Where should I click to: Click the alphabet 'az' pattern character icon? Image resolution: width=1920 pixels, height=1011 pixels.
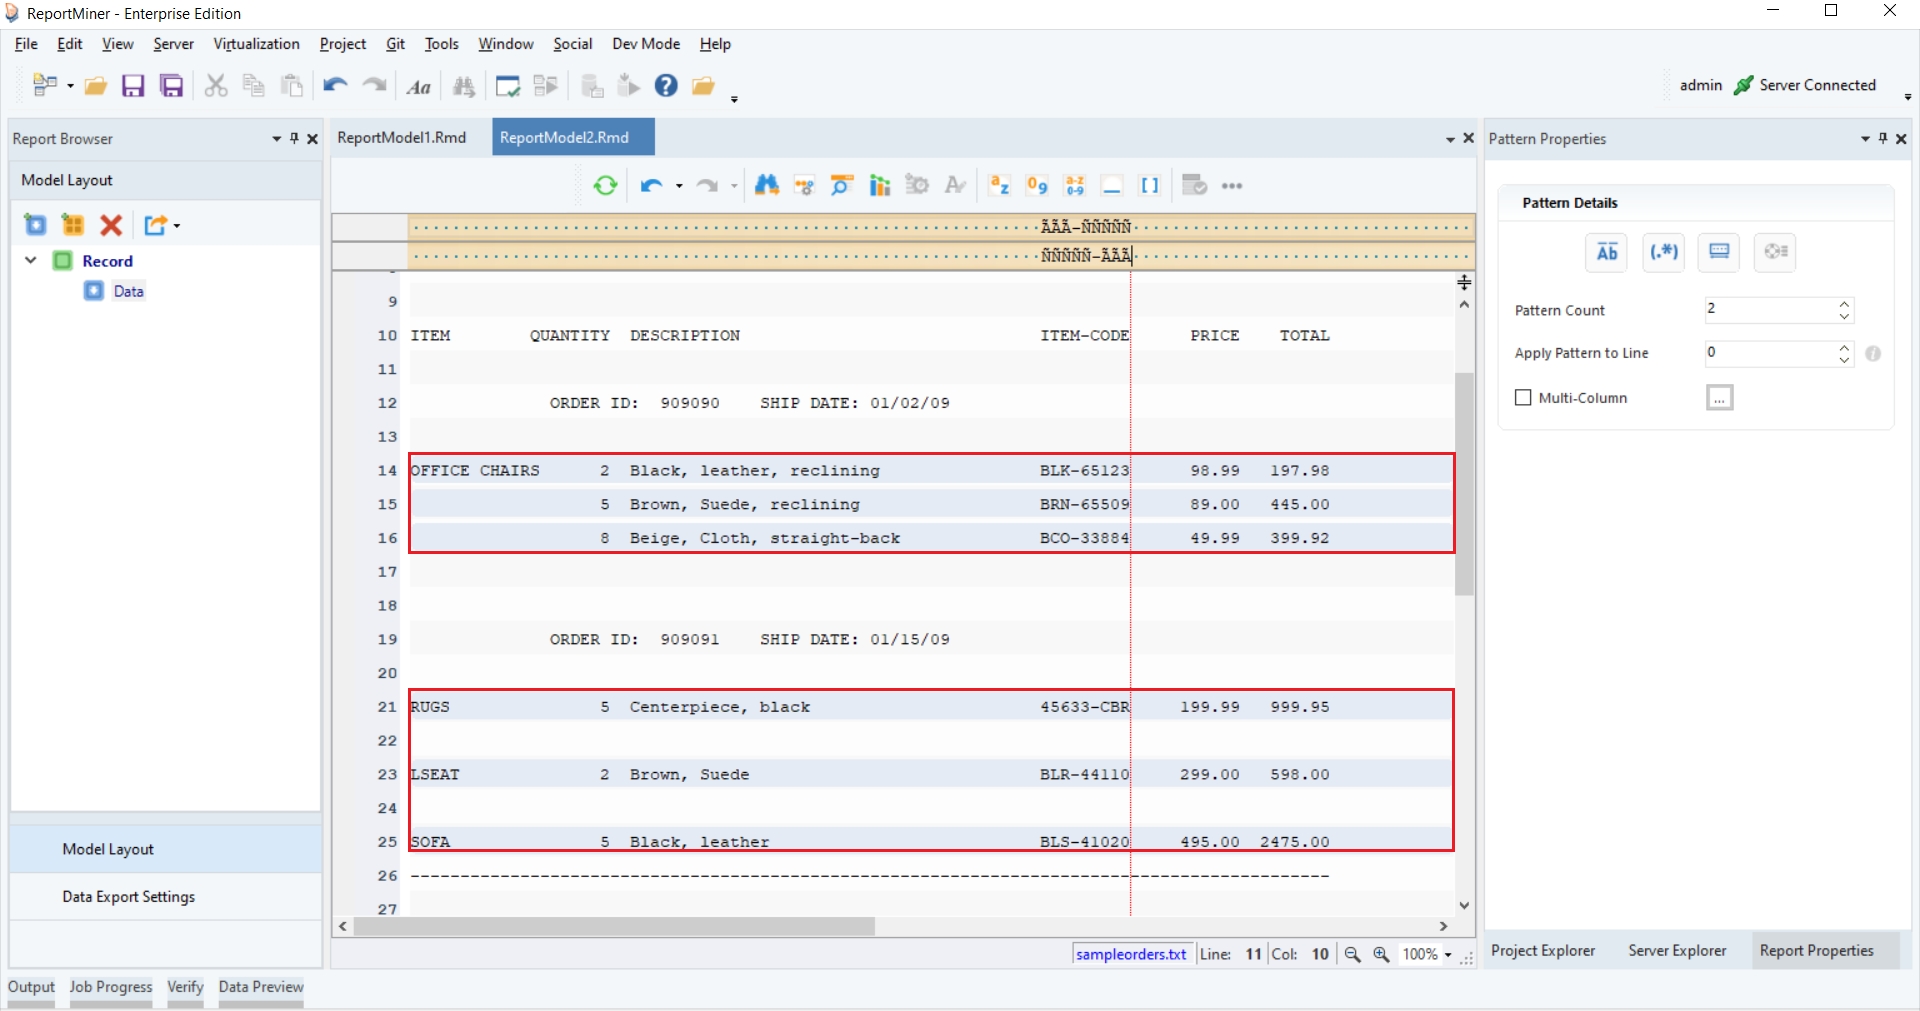[999, 186]
